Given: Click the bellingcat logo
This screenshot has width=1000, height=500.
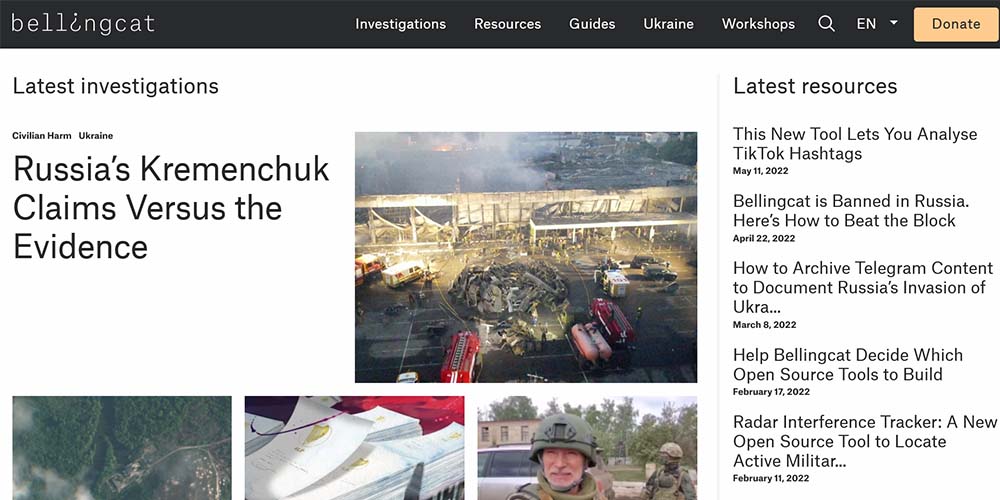Looking at the screenshot, I should coord(83,24).
